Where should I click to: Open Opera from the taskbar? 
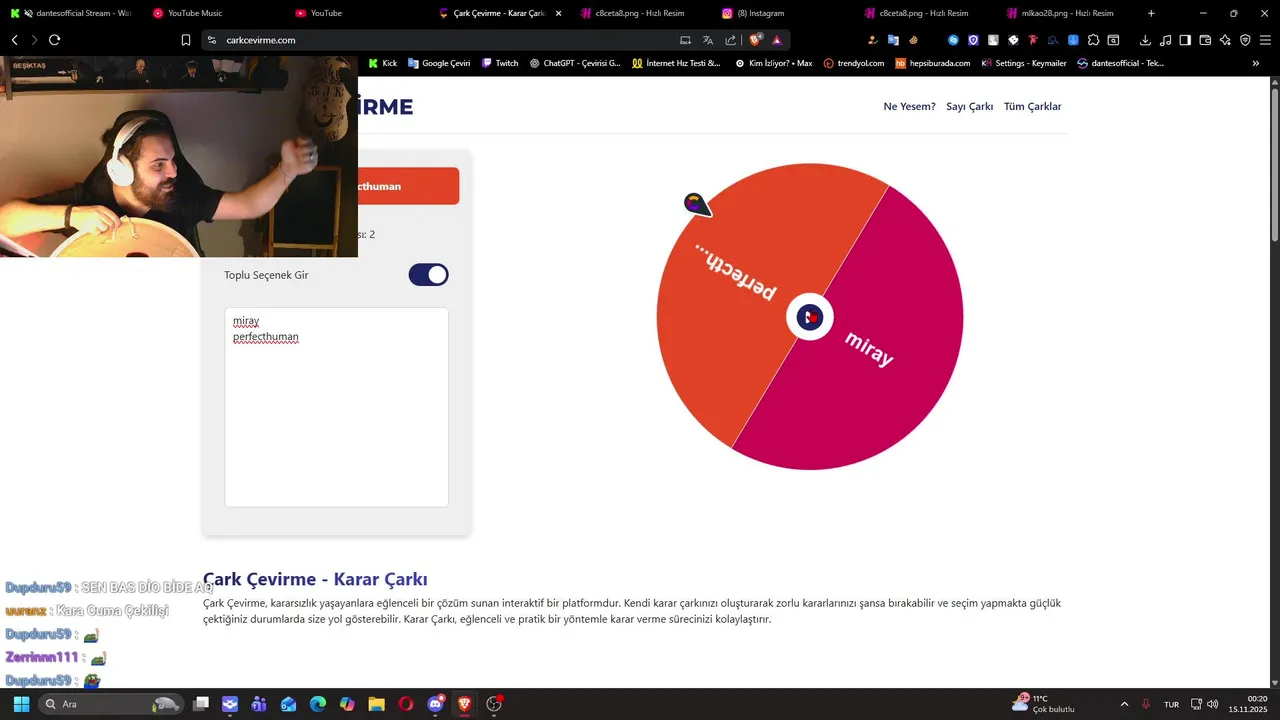[x=405, y=704]
